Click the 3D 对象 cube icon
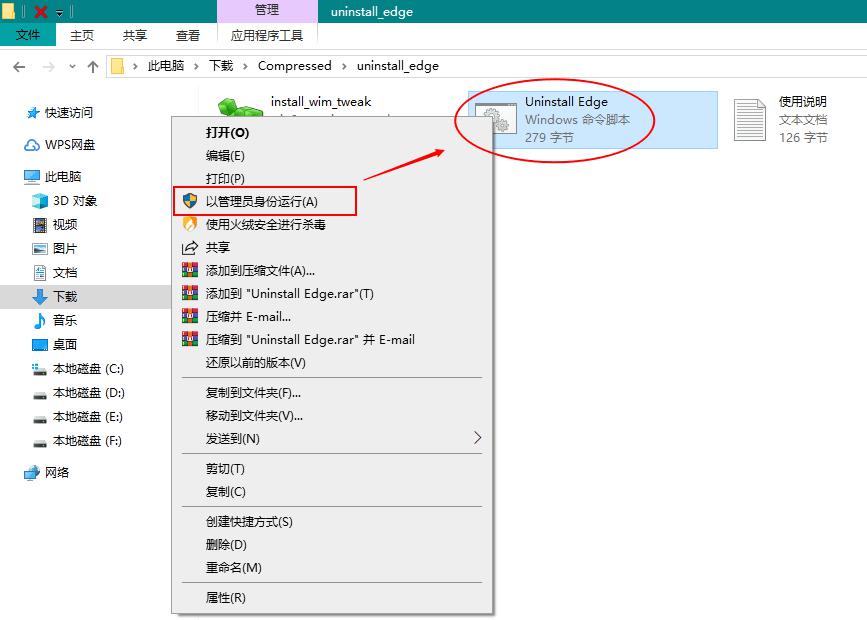This screenshot has width=867, height=620. pyautogui.click(x=40, y=201)
